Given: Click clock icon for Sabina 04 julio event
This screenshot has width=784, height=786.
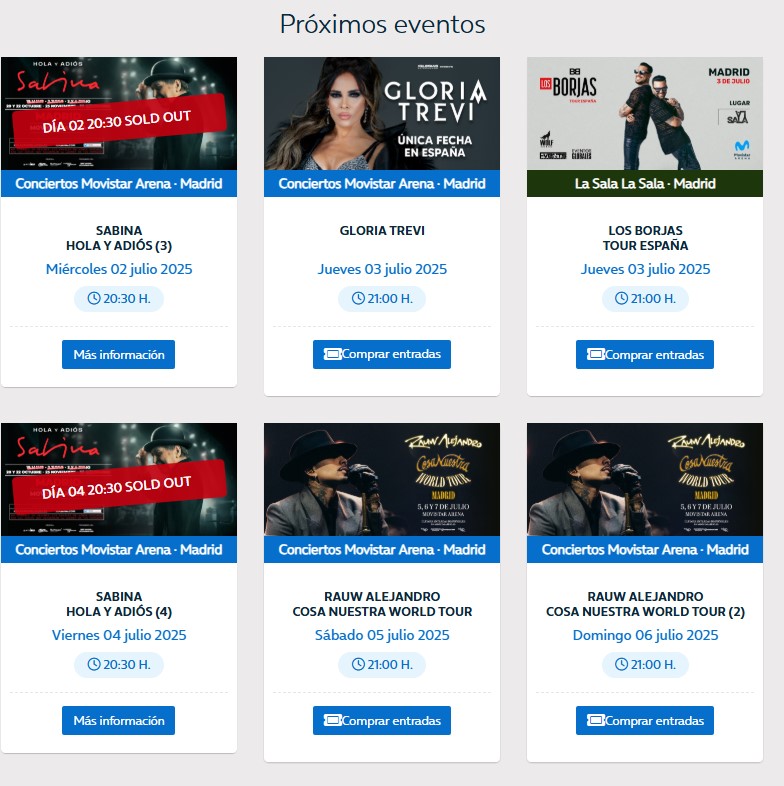Looking at the screenshot, I should 94,664.
